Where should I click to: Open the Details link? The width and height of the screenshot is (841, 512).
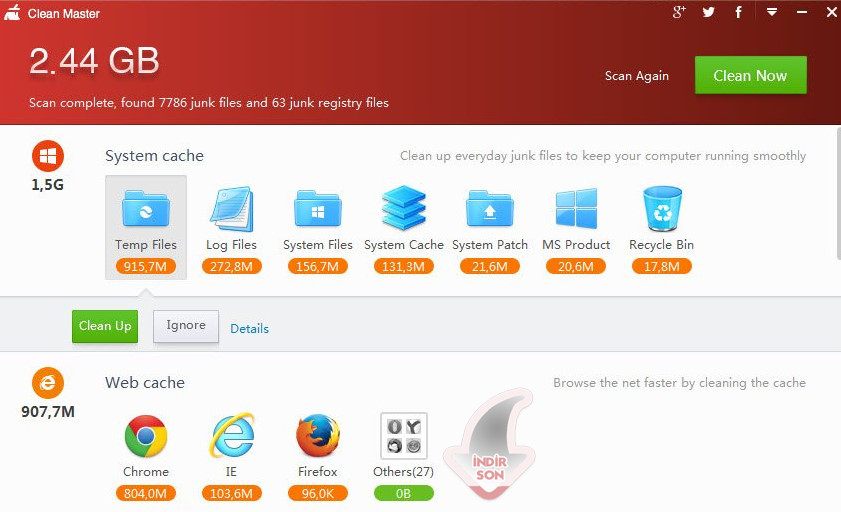(249, 329)
